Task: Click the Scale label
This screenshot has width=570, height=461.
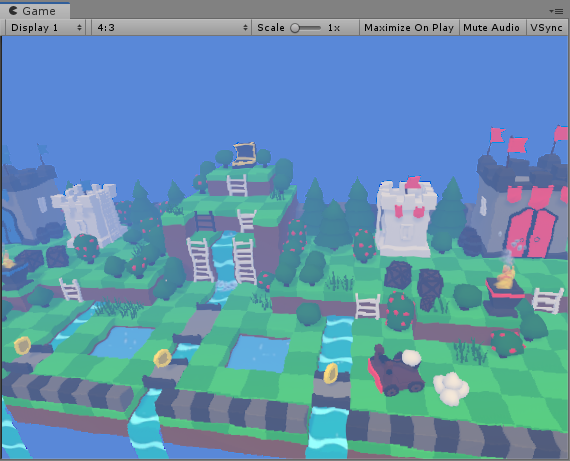Action: [x=271, y=28]
